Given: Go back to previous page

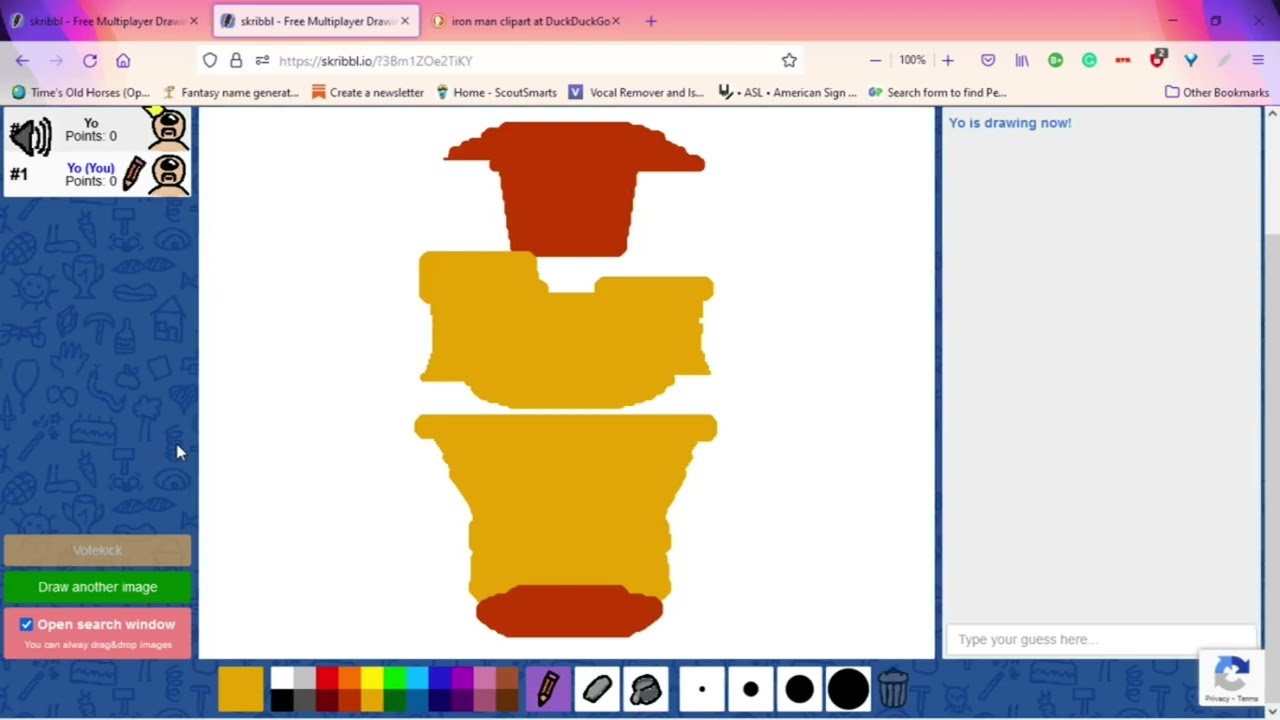Looking at the screenshot, I should click(x=22, y=60).
